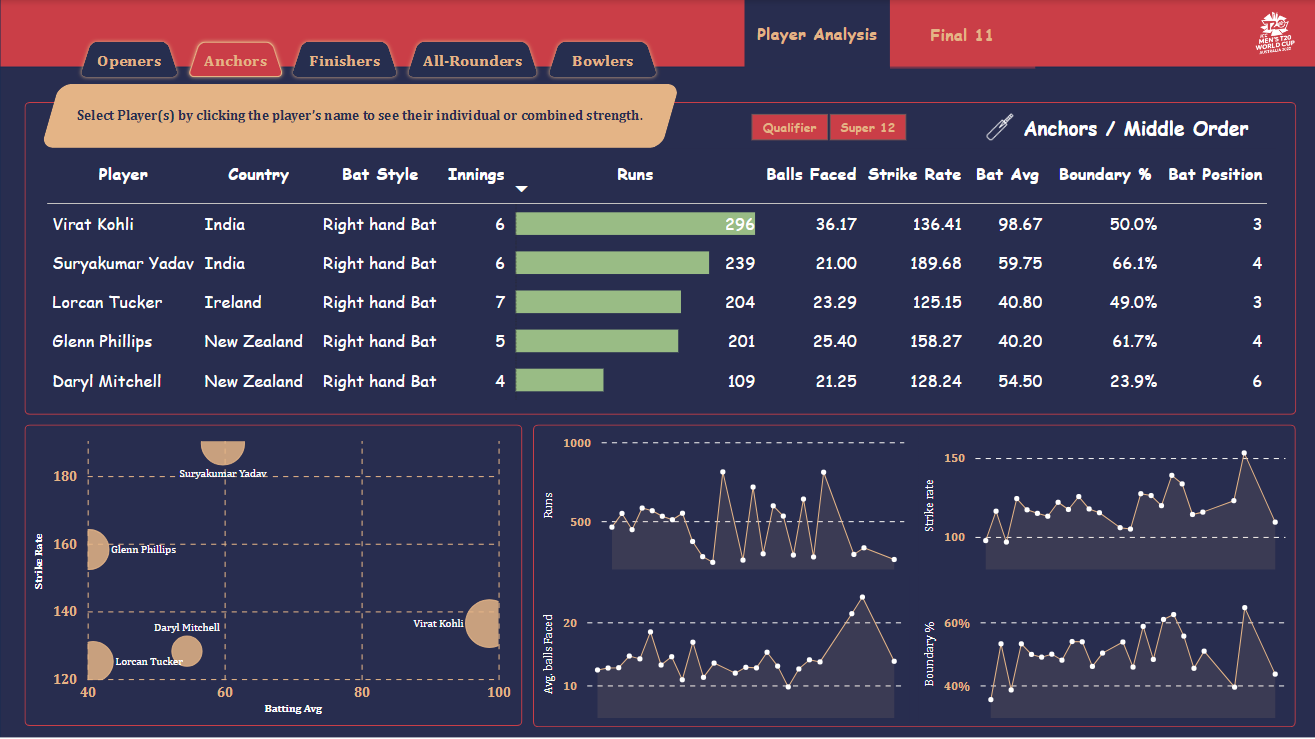Sort by the Strike Rate column header
The height and width of the screenshot is (739, 1315).
click(x=914, y=174)
